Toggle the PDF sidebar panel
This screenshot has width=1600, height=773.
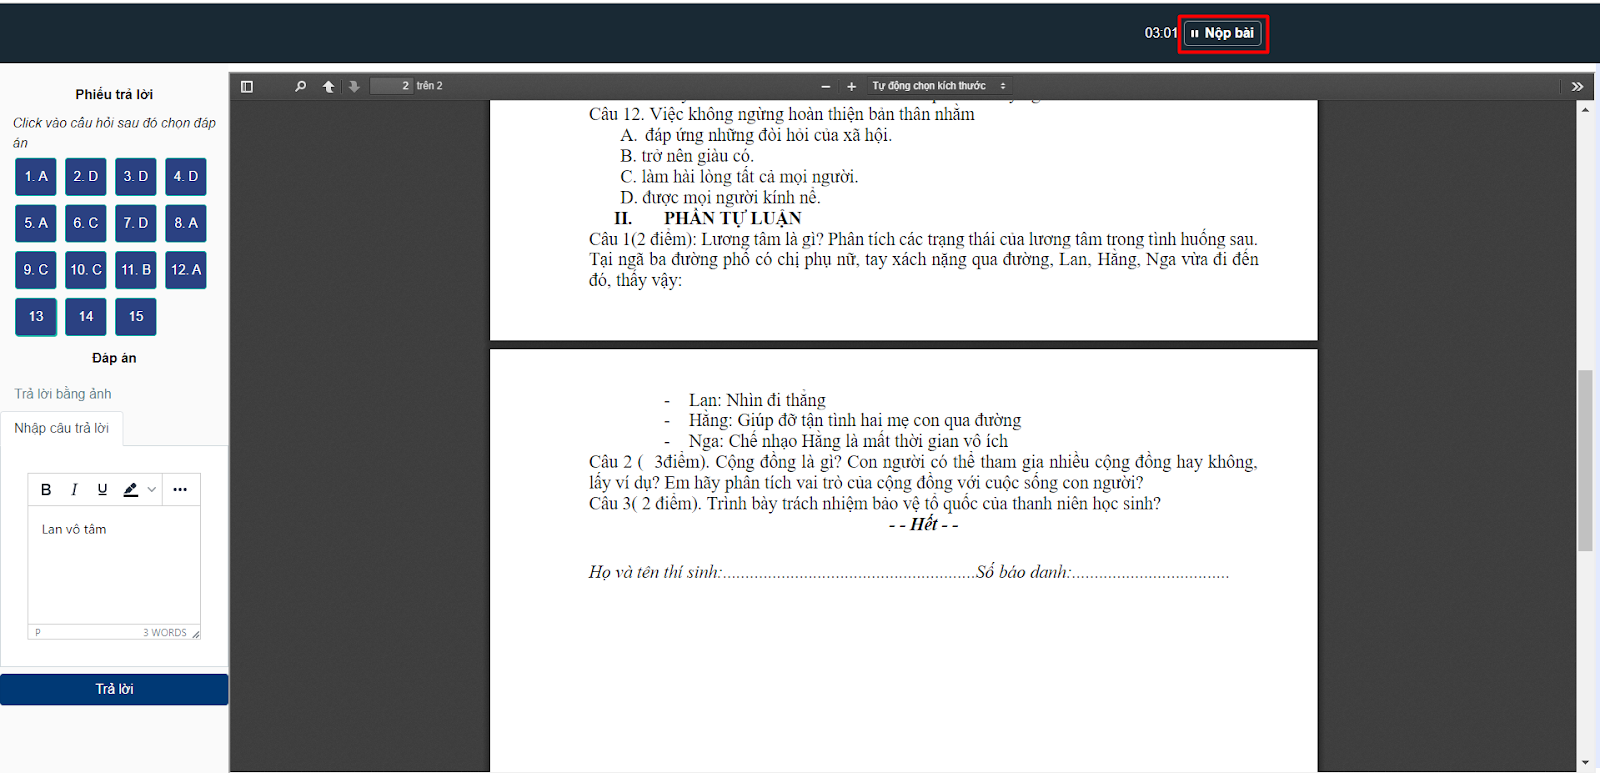pos(247,87)
